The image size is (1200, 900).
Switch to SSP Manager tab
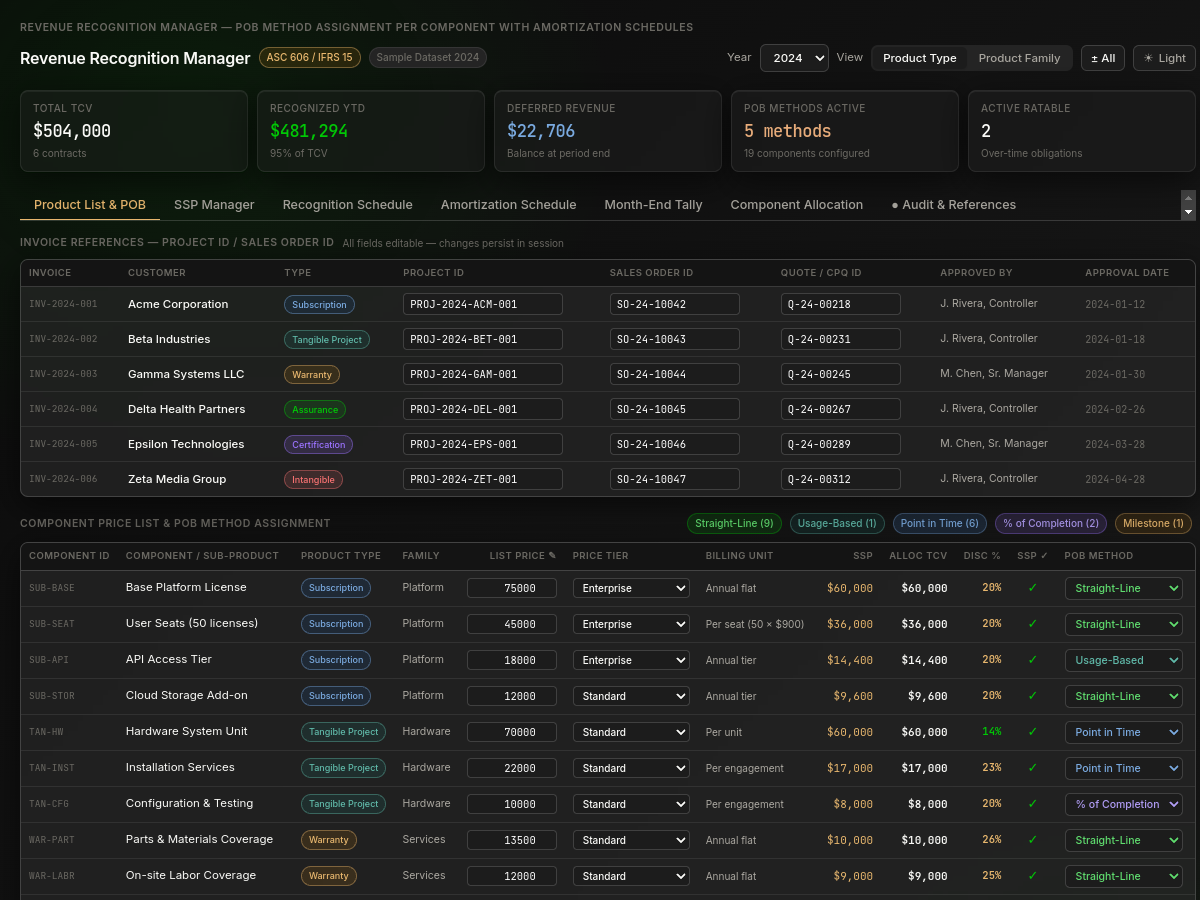point(214,205)
